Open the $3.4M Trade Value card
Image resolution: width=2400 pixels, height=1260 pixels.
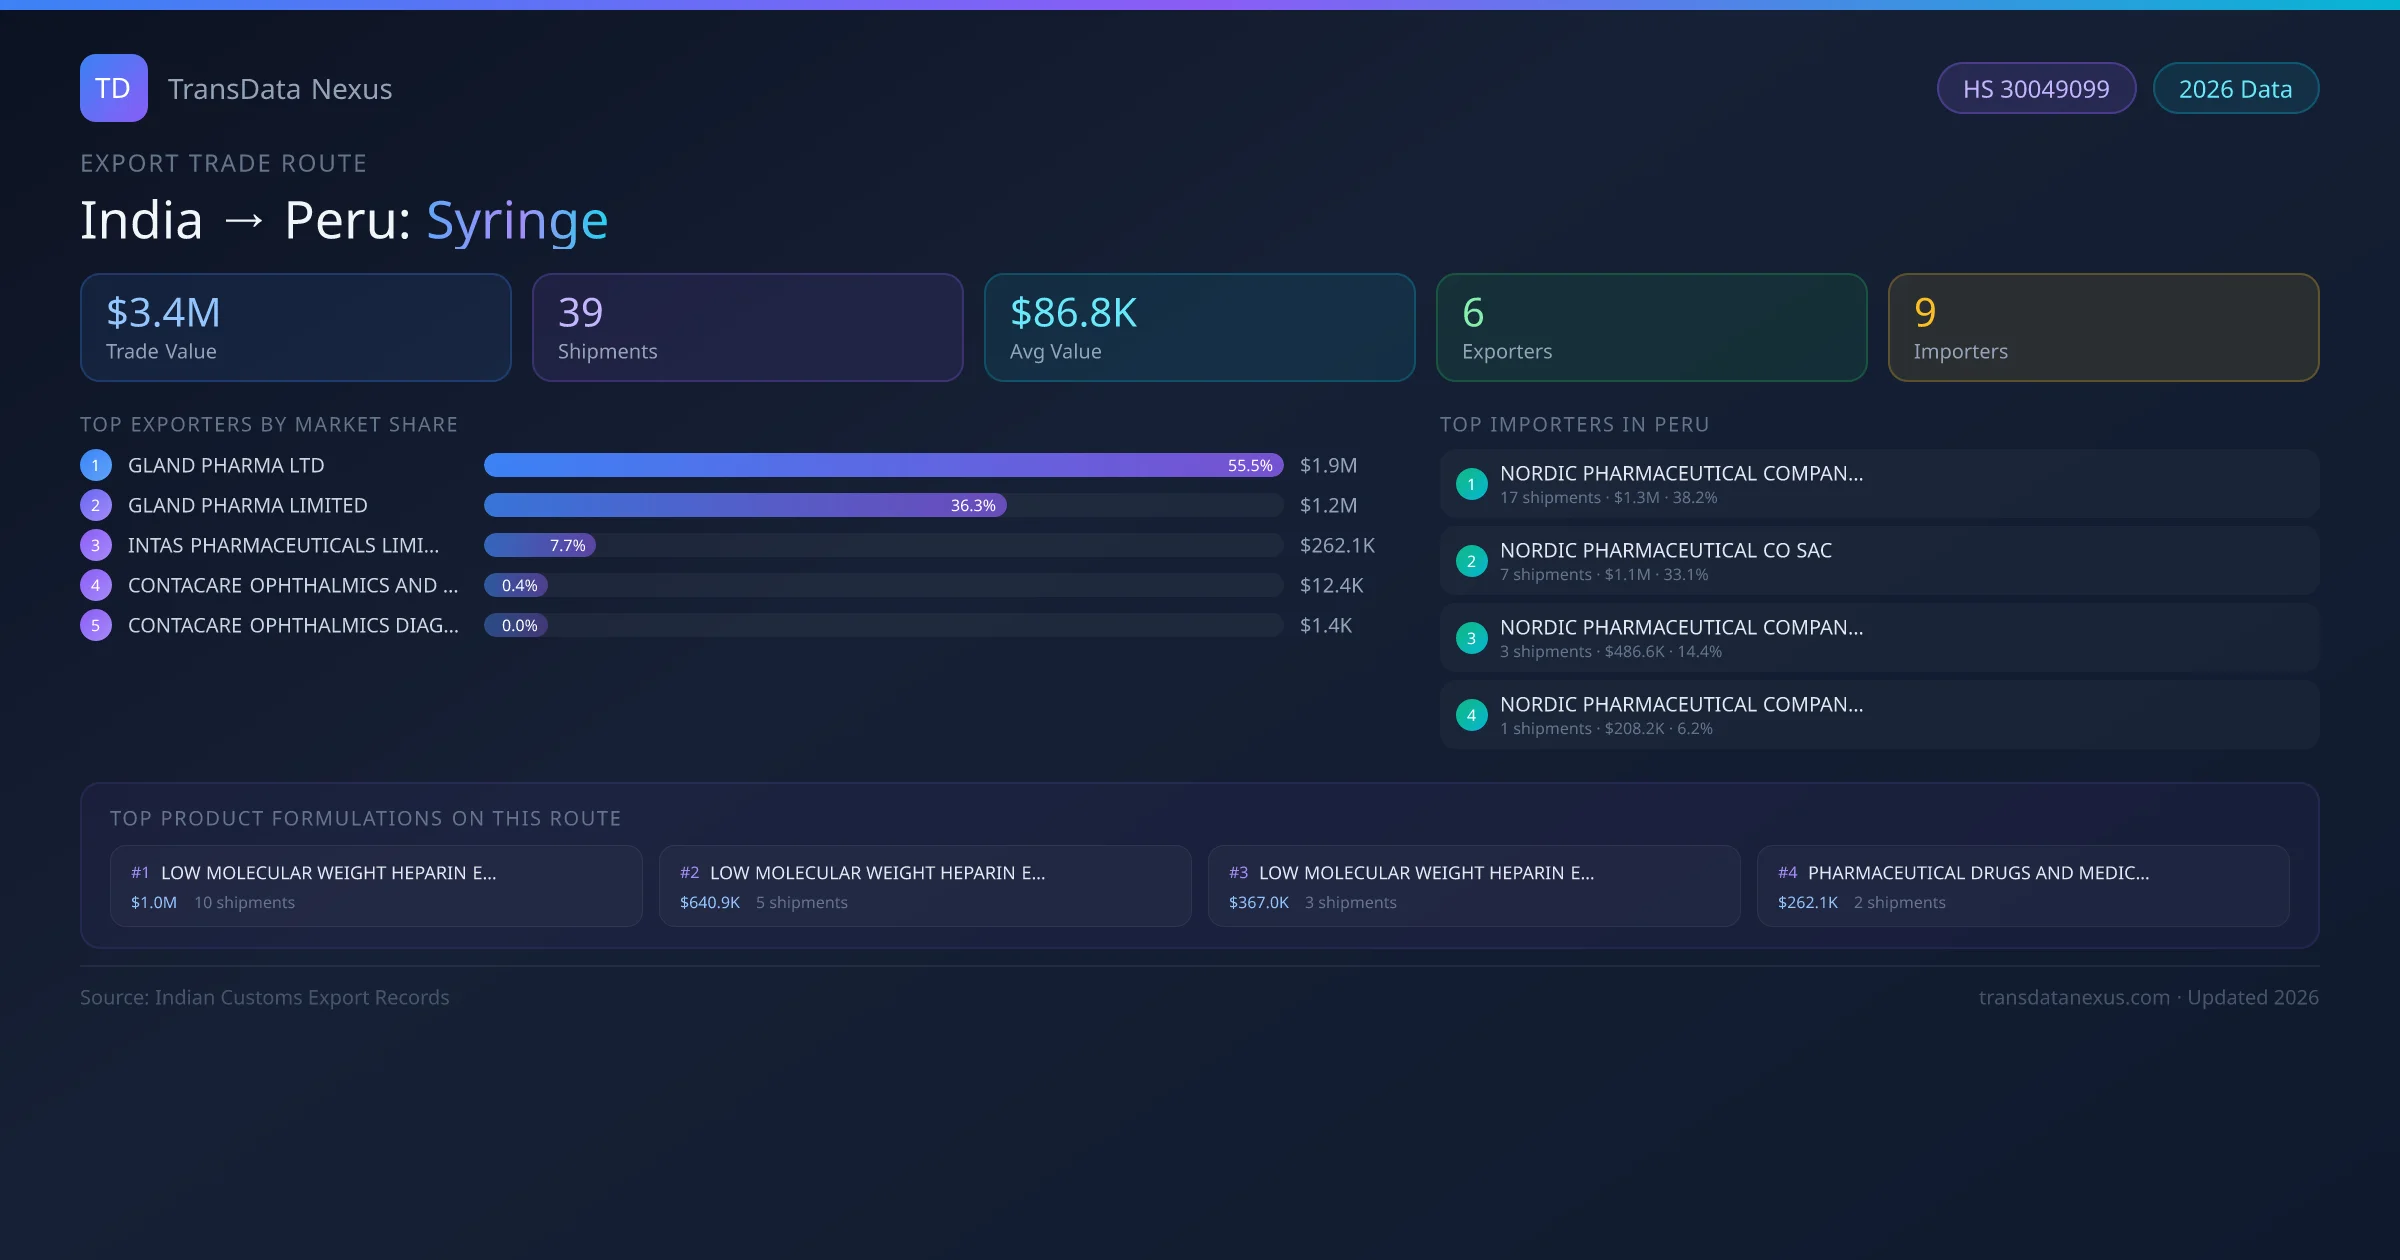point(295,327)
